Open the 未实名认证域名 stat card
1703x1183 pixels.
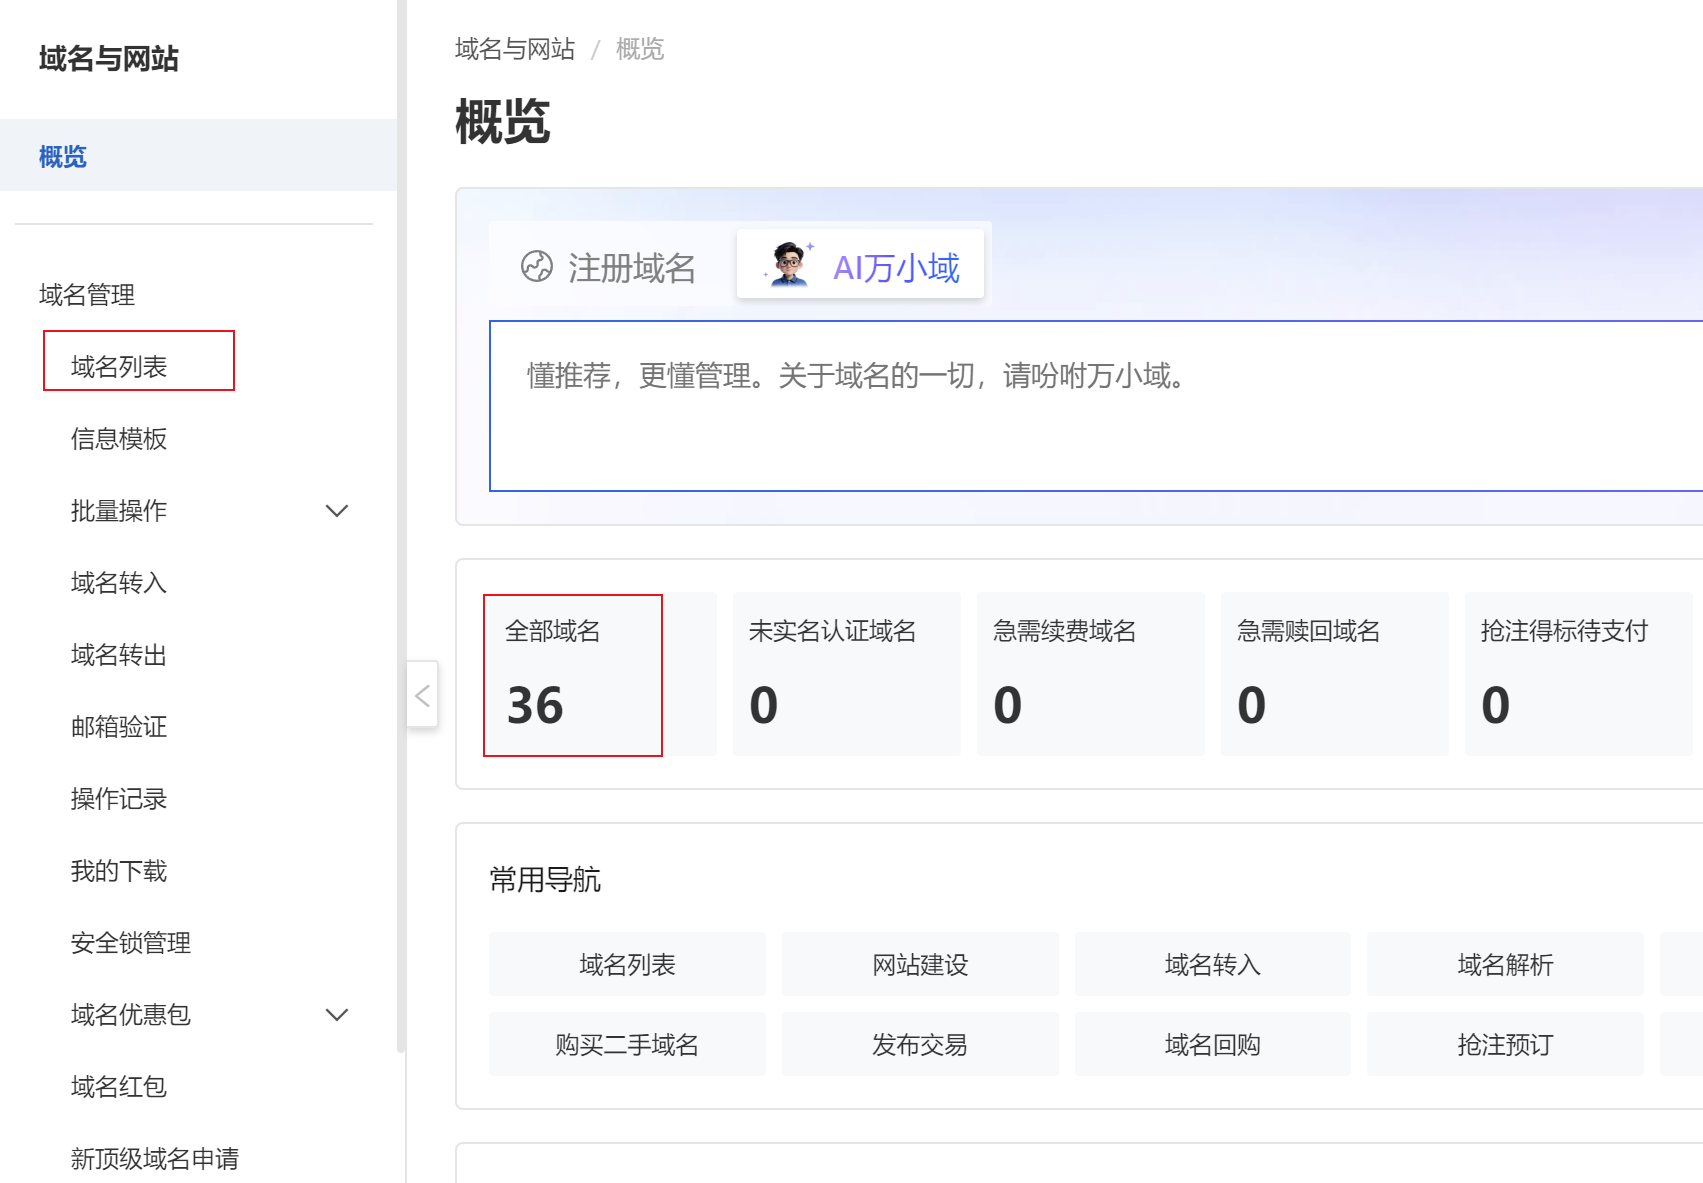[846, 675]
